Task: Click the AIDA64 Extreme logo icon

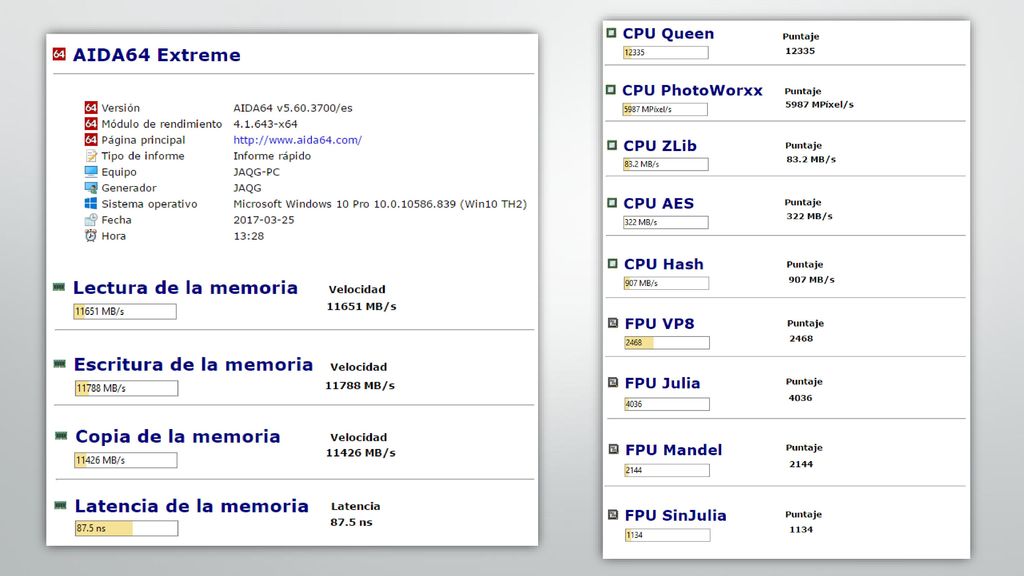Action: pyautogui.click(x=59, y=54)
